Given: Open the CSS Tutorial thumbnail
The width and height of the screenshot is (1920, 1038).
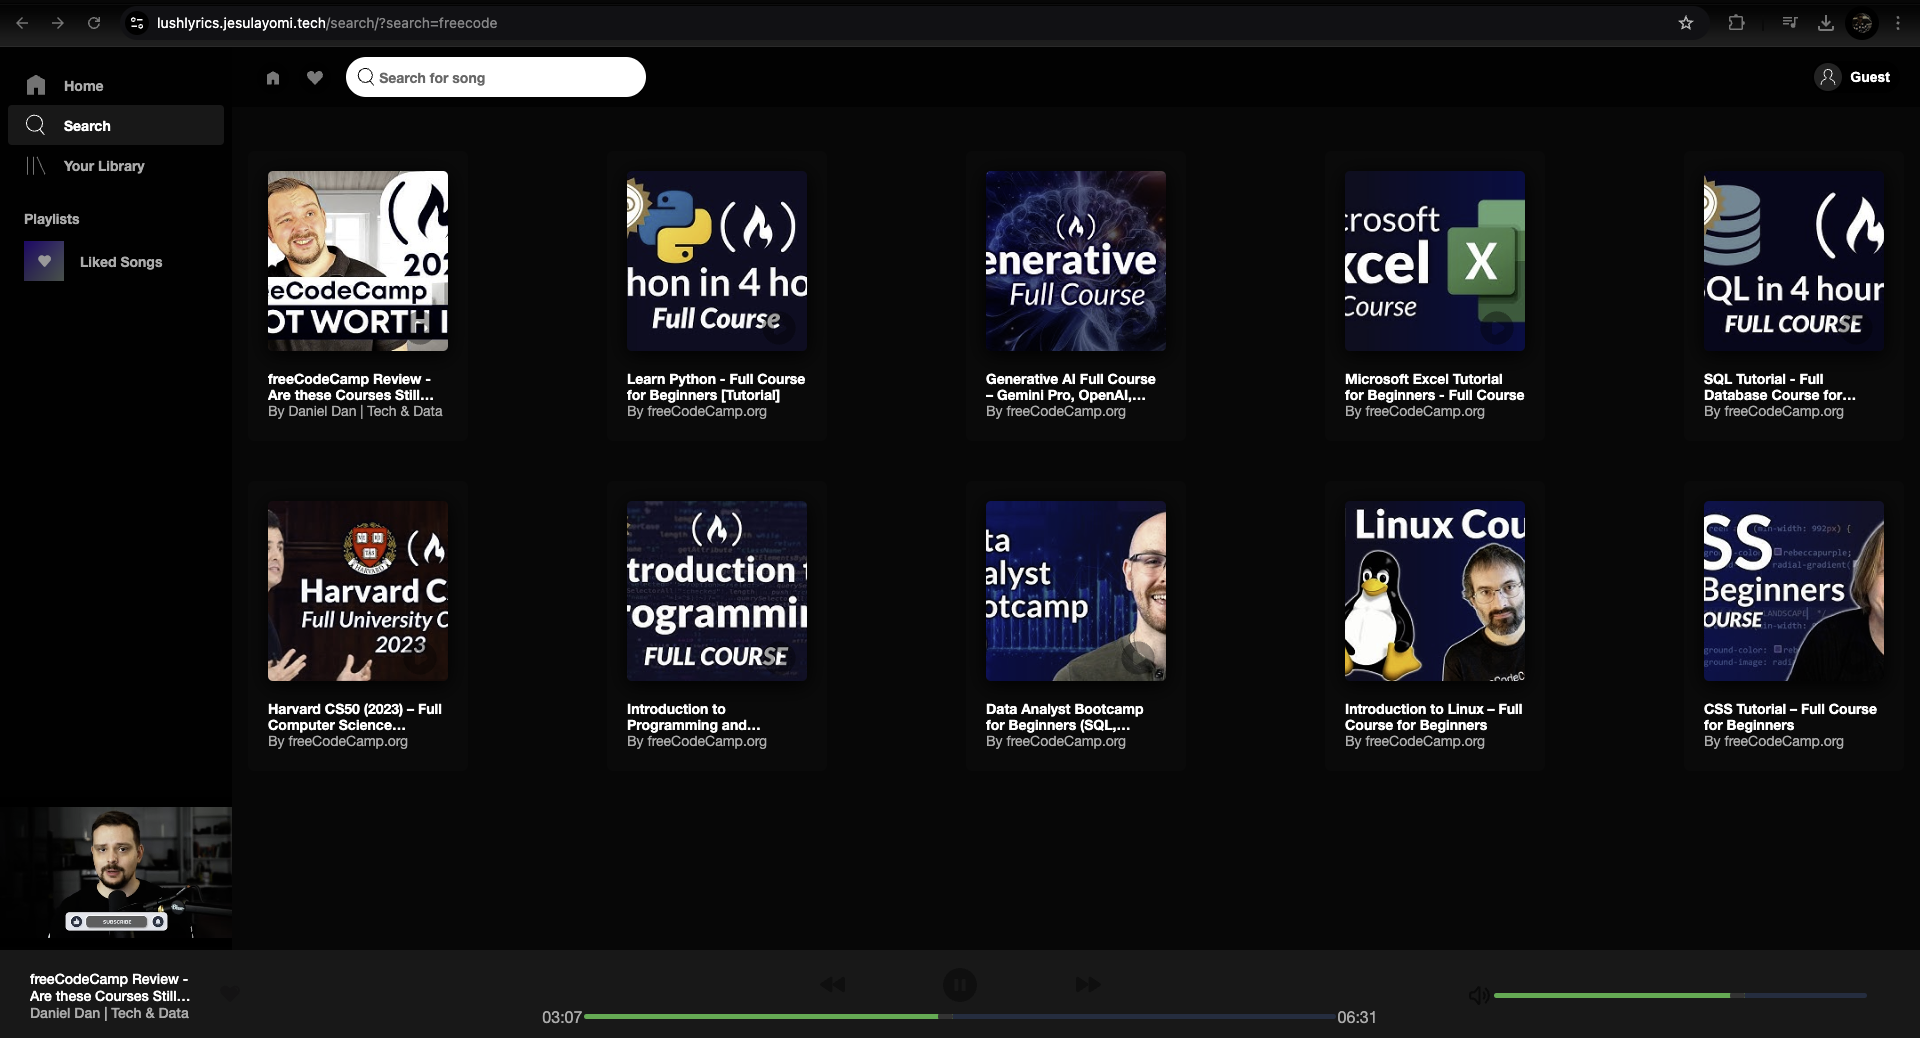Looking at the screenshot, I should click(1794, 591).
